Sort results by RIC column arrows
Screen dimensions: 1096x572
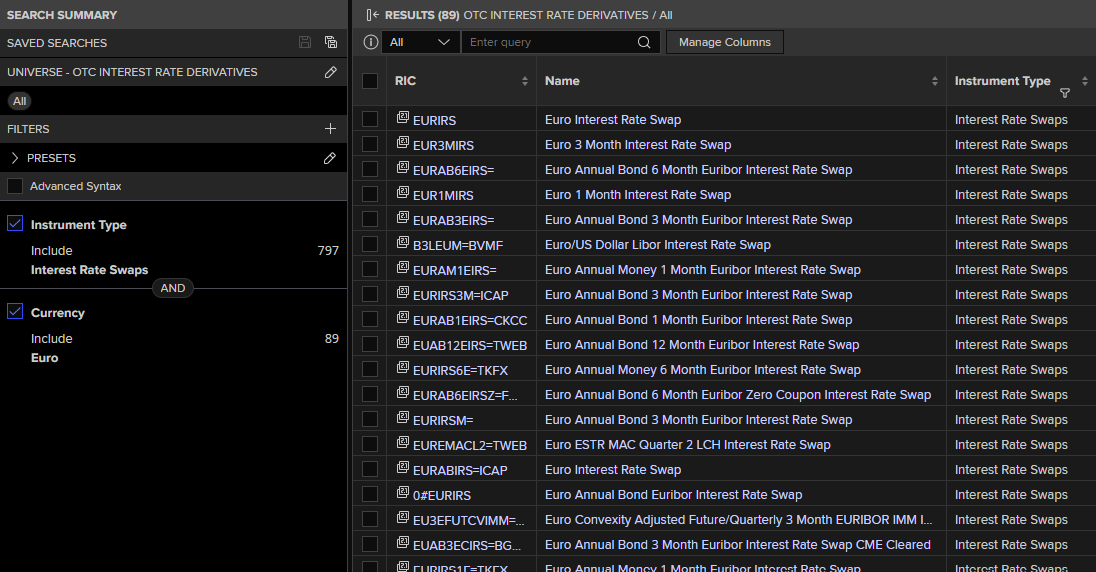coord(524,81)
